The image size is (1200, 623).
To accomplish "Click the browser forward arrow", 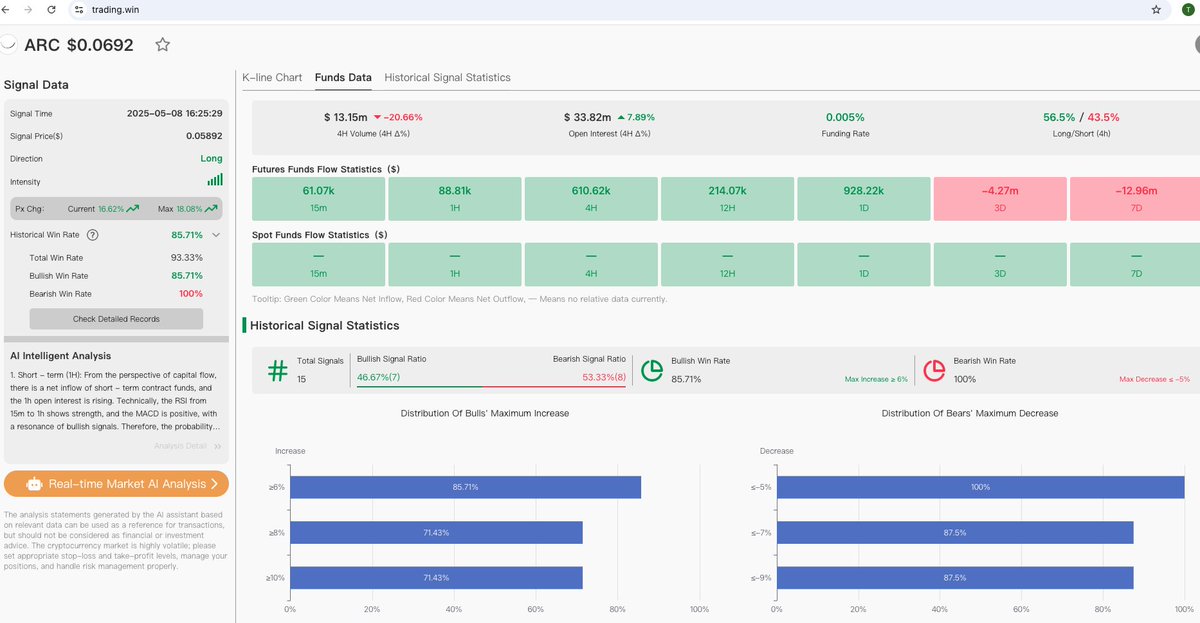I will pos(28,9).
